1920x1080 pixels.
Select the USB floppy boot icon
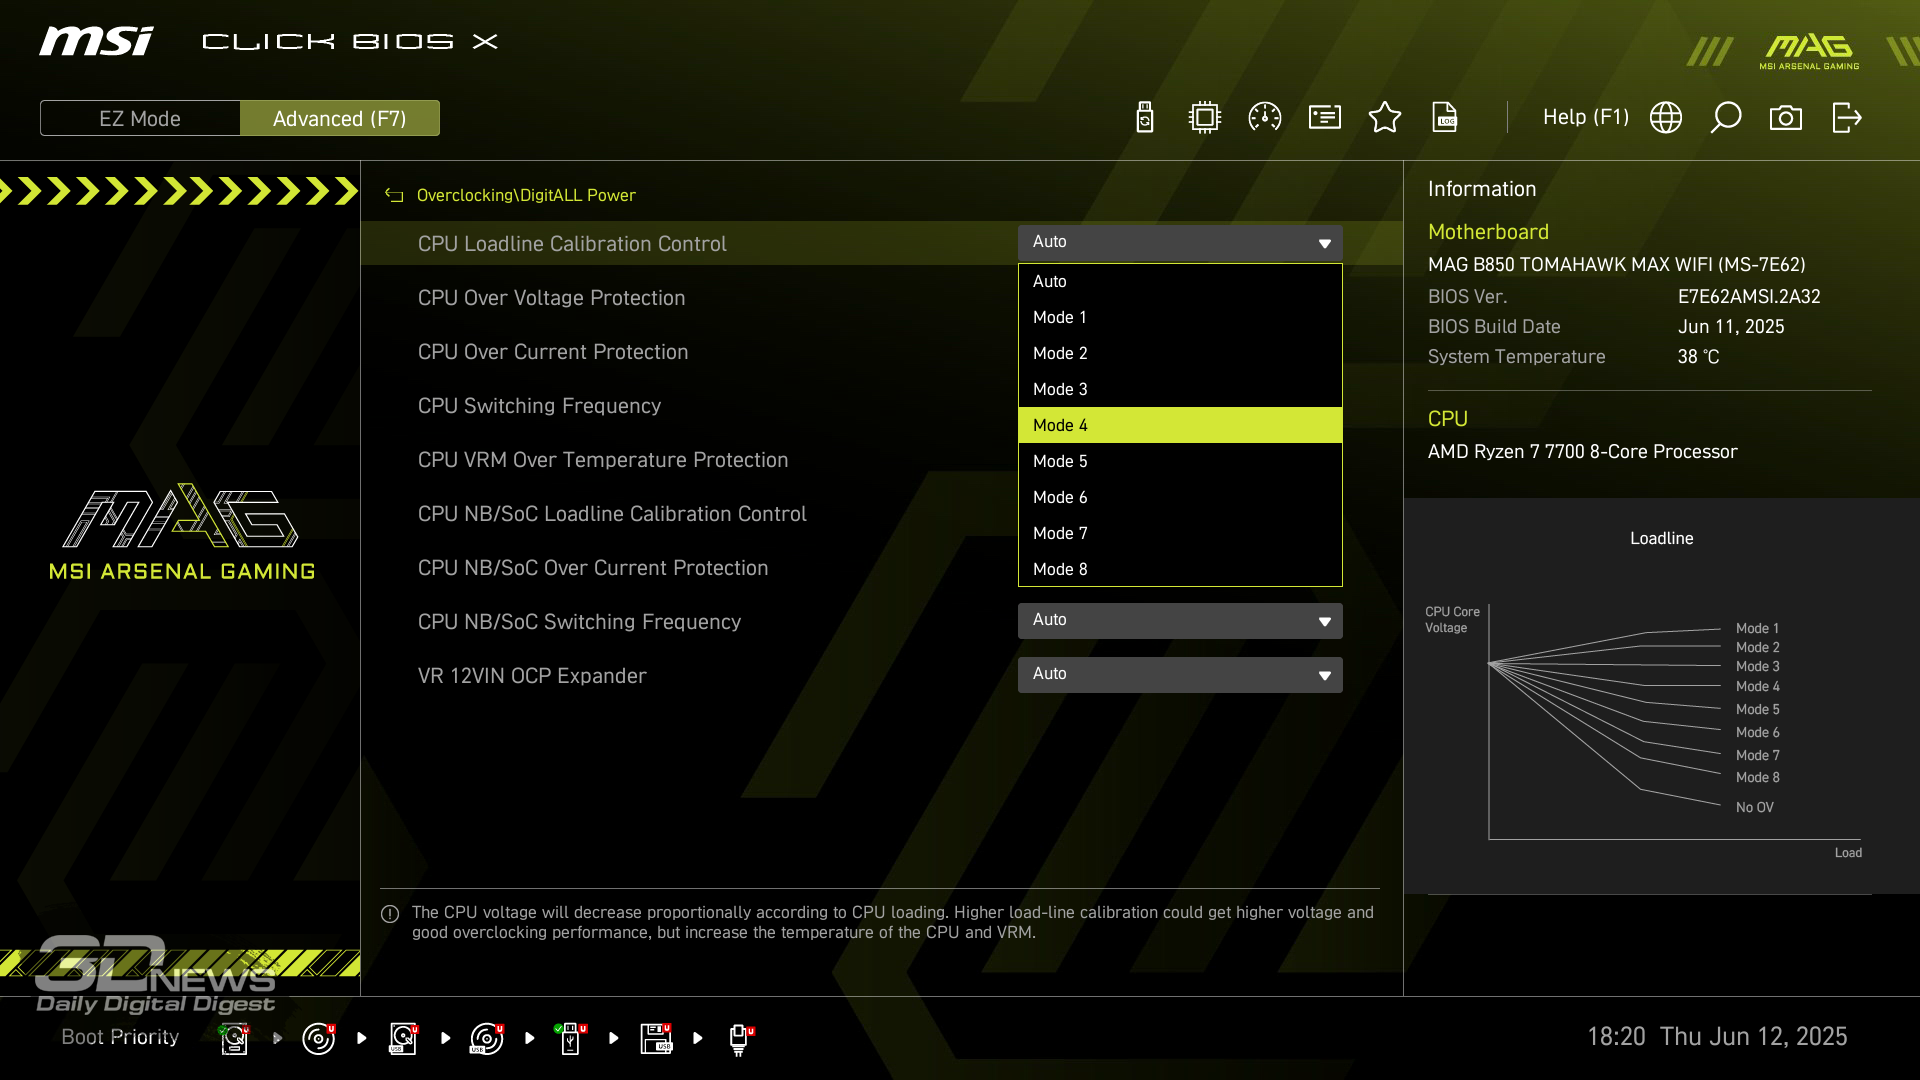[x=656, y=1039]
